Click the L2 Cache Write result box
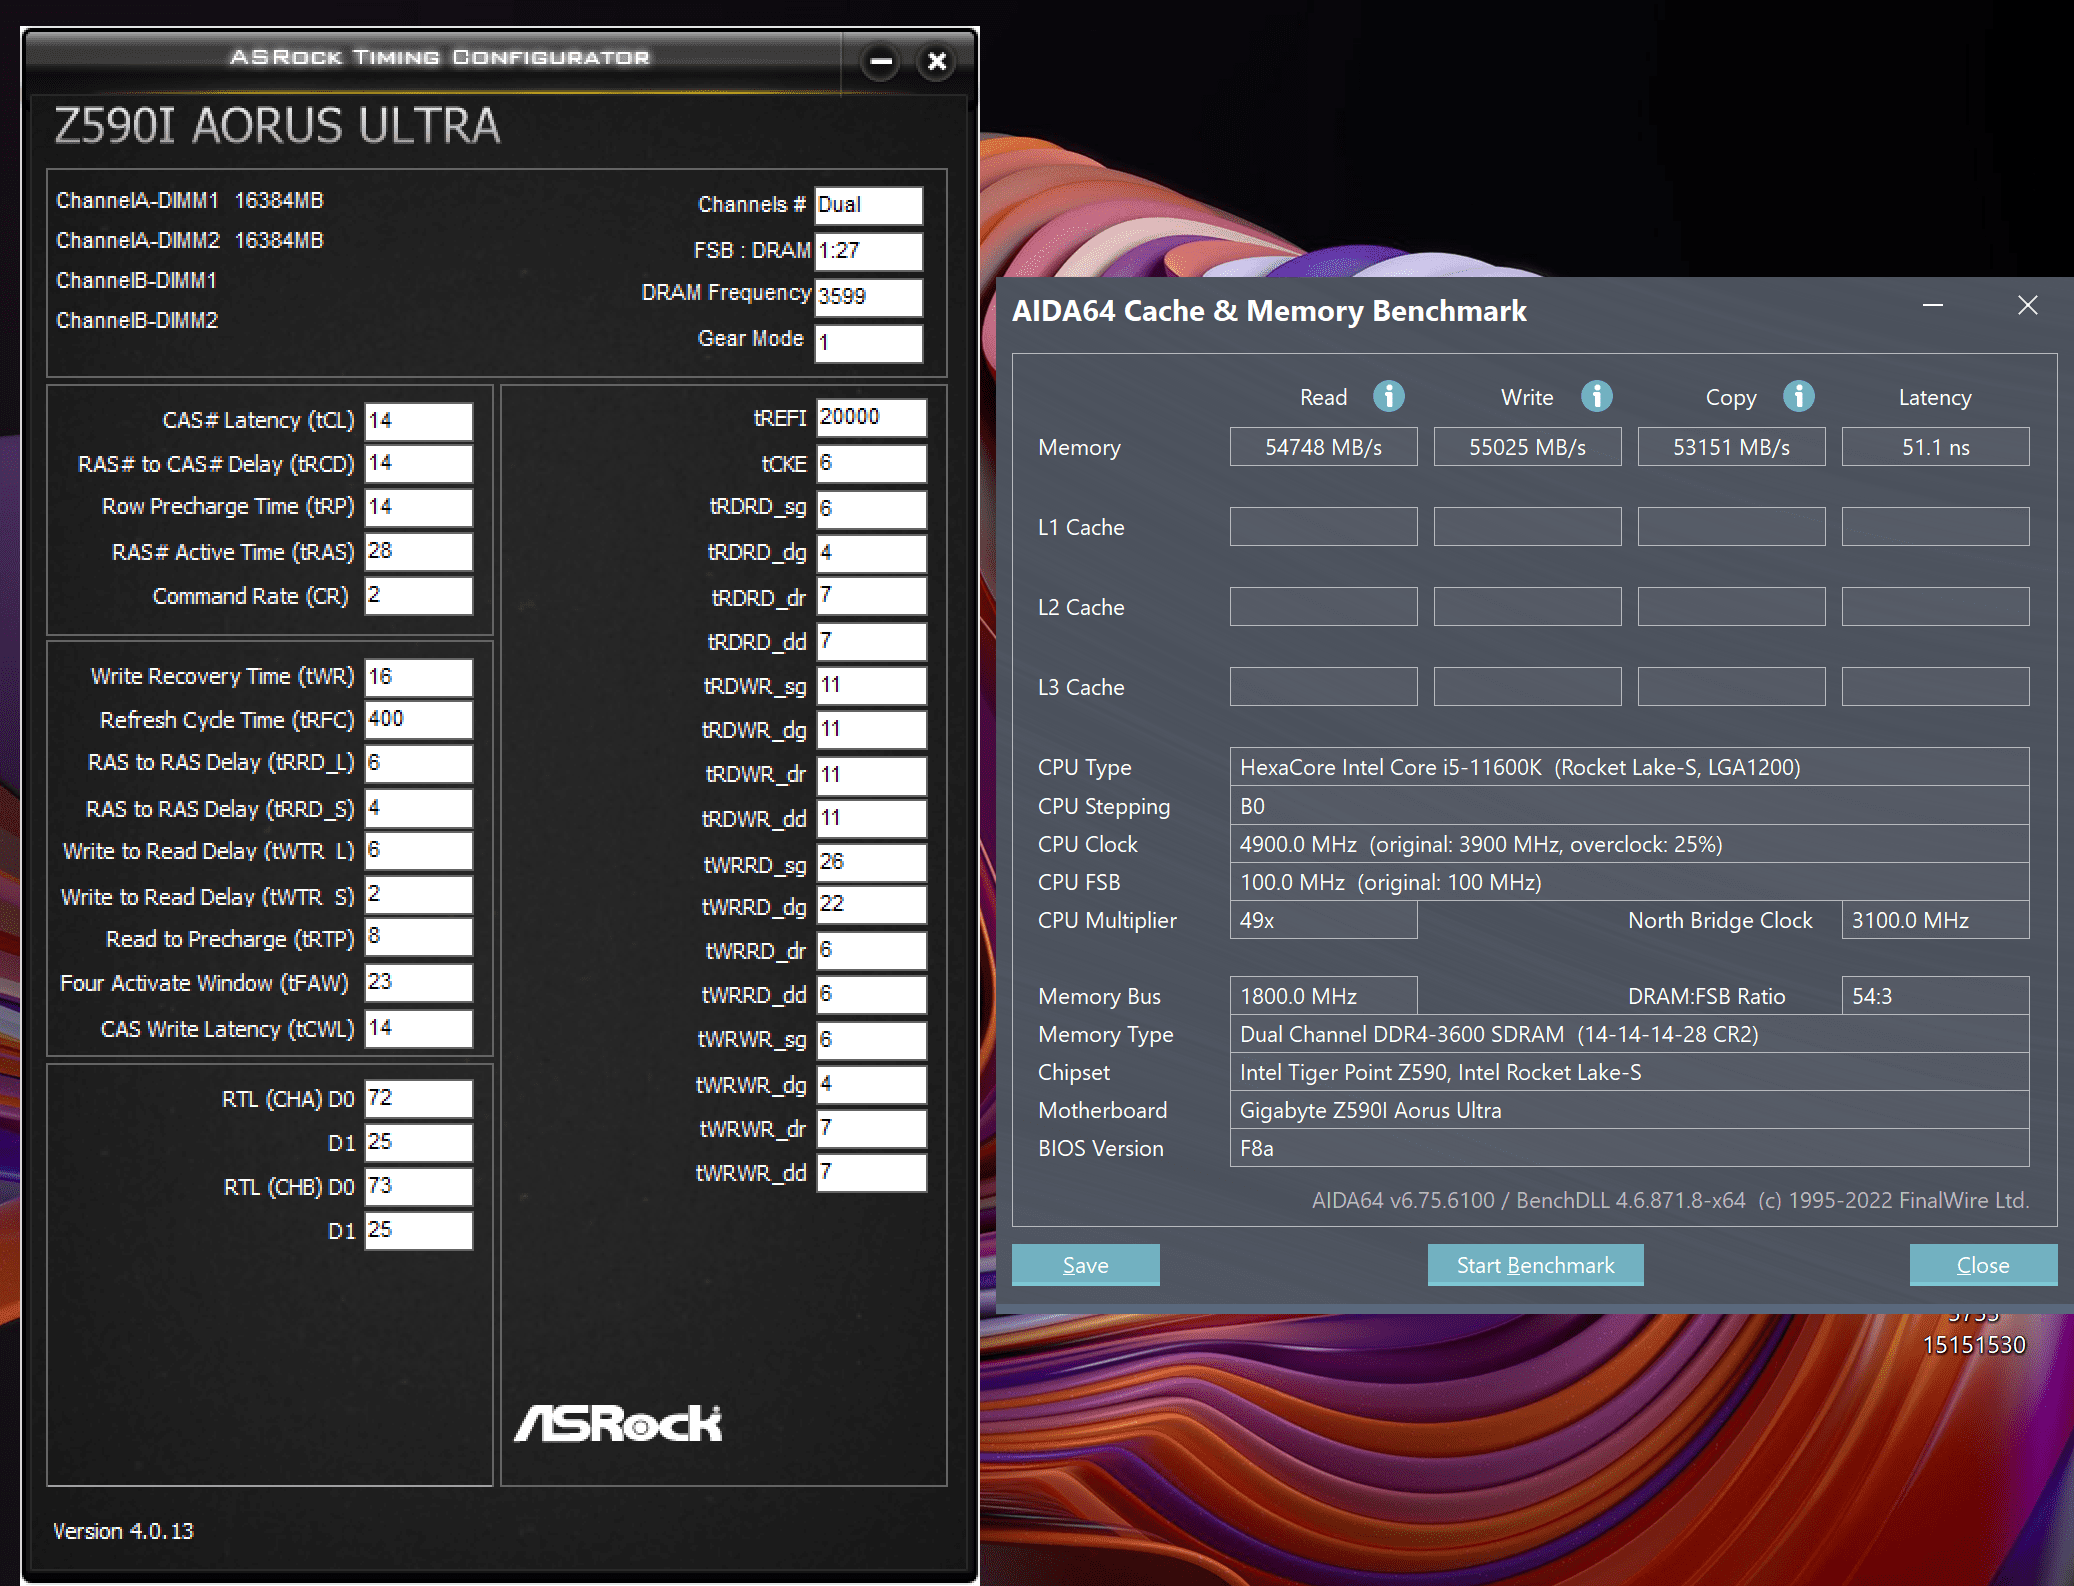This screenshot has height=1586, width=2074. (x=1527, y=607)
